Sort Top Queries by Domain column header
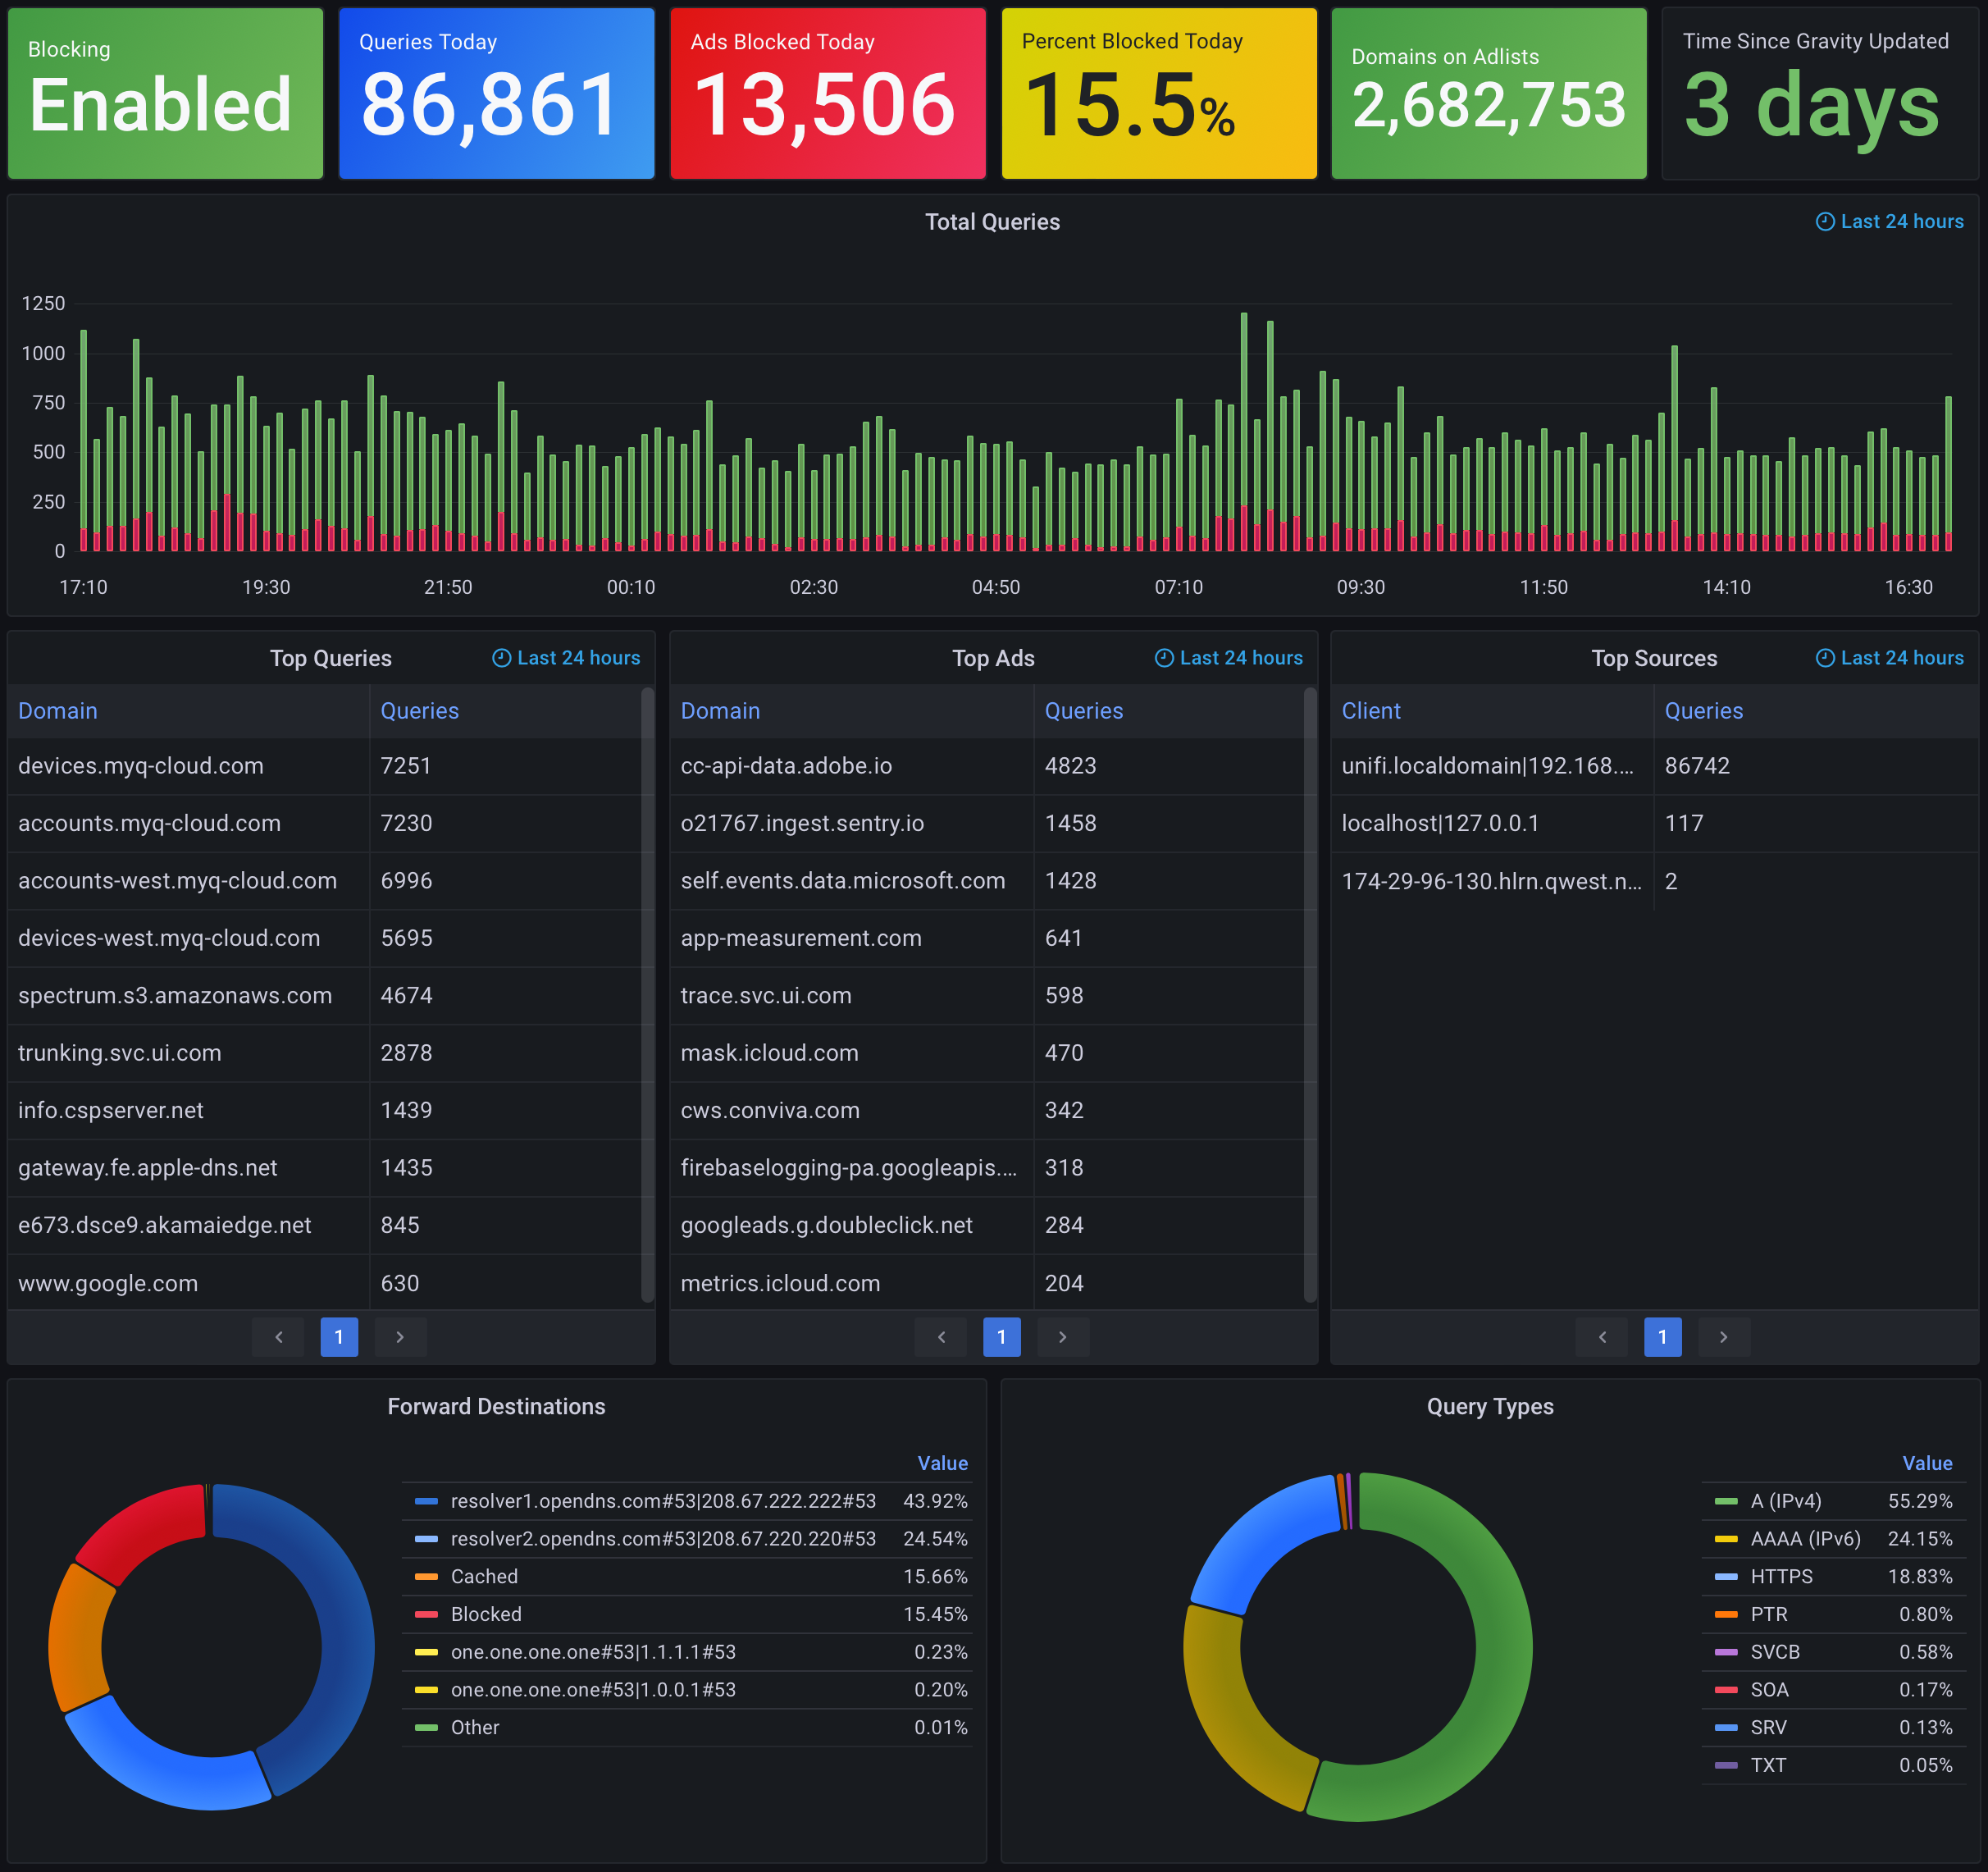Screen dimensions: 1988x1872 pos(58,711)
